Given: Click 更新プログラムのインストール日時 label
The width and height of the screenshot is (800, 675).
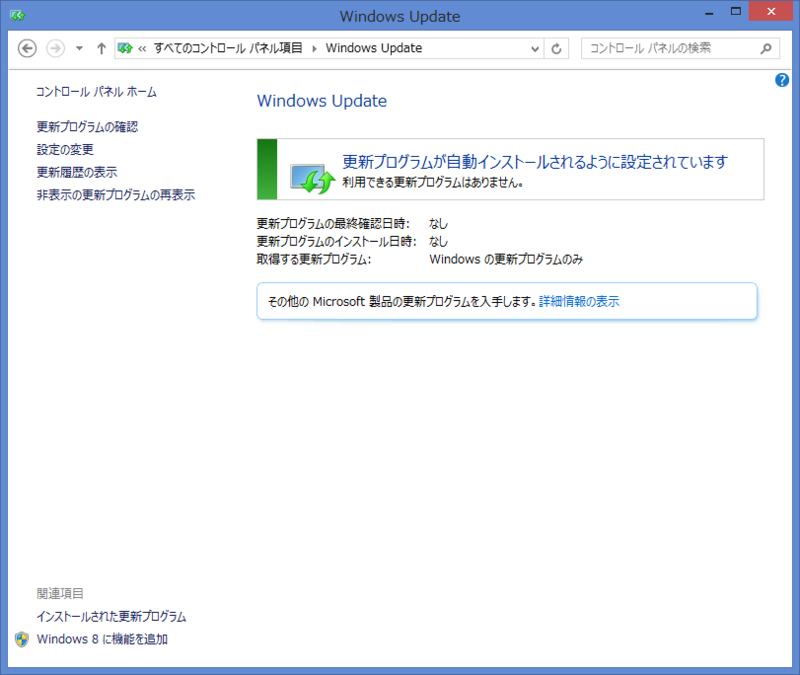Looking at the screenshot, I should tap(336, 241).
